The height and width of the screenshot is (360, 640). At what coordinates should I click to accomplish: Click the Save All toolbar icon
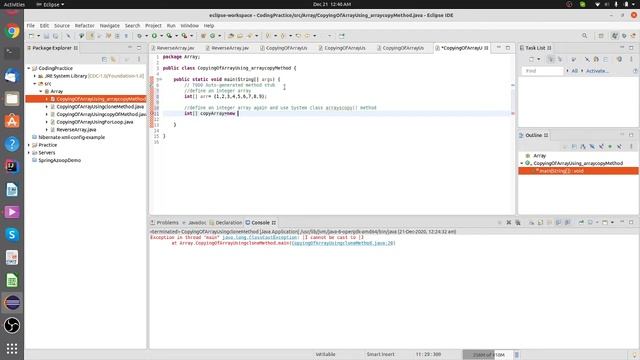55,36
